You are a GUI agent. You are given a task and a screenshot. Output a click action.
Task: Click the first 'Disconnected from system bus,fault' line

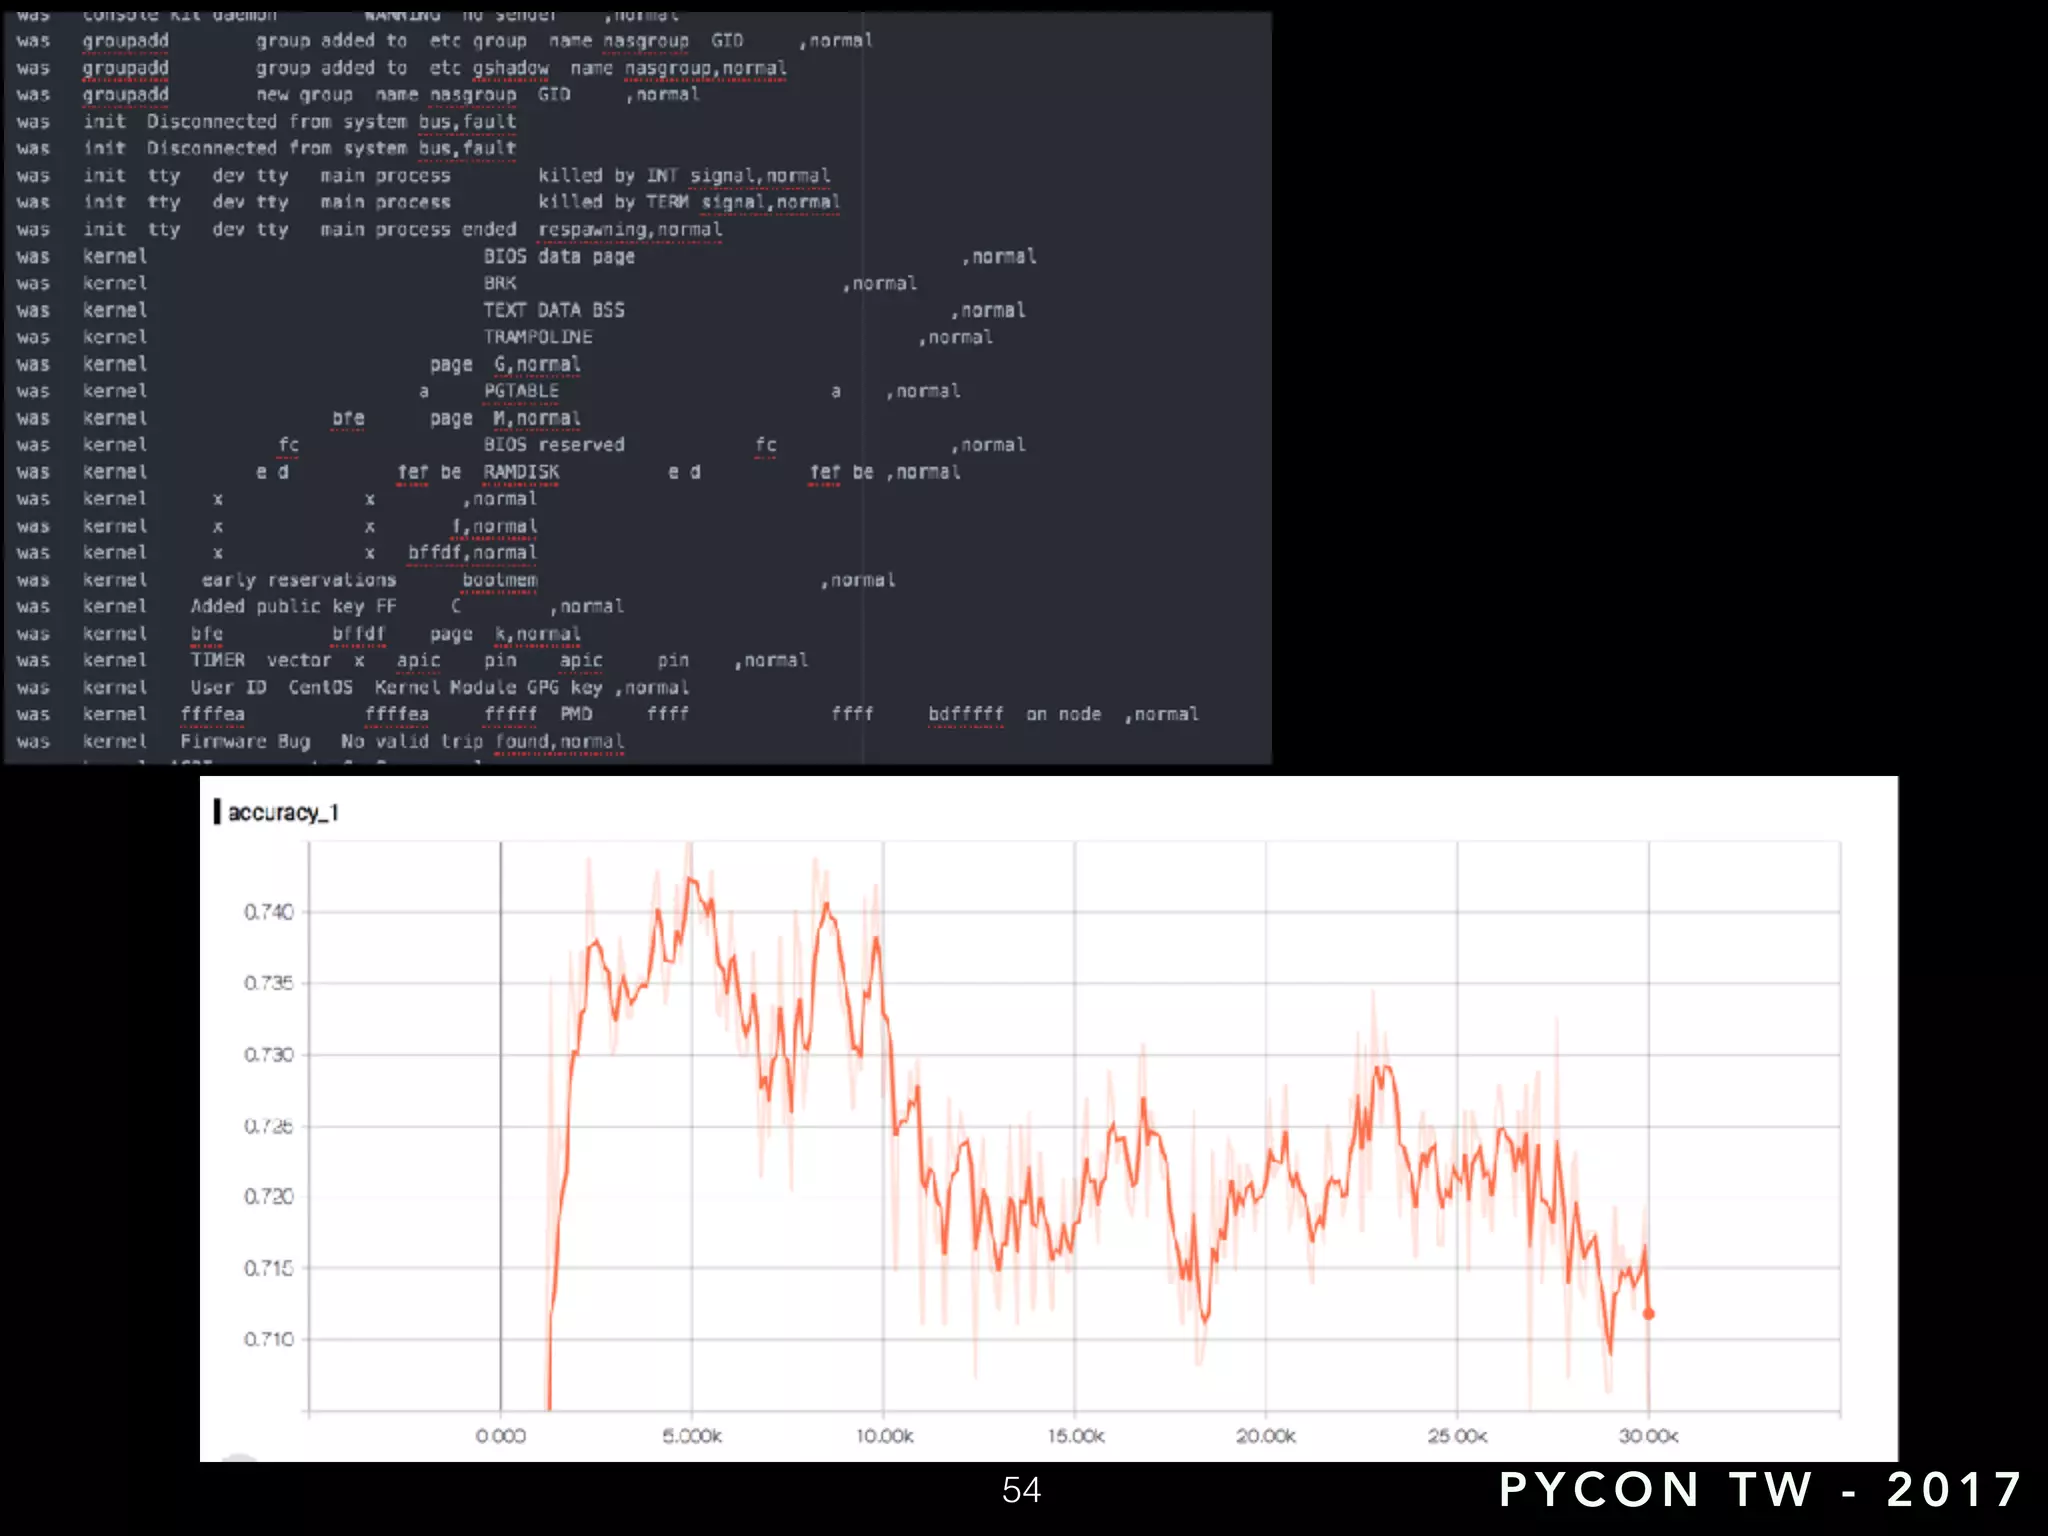pos(330,121)
